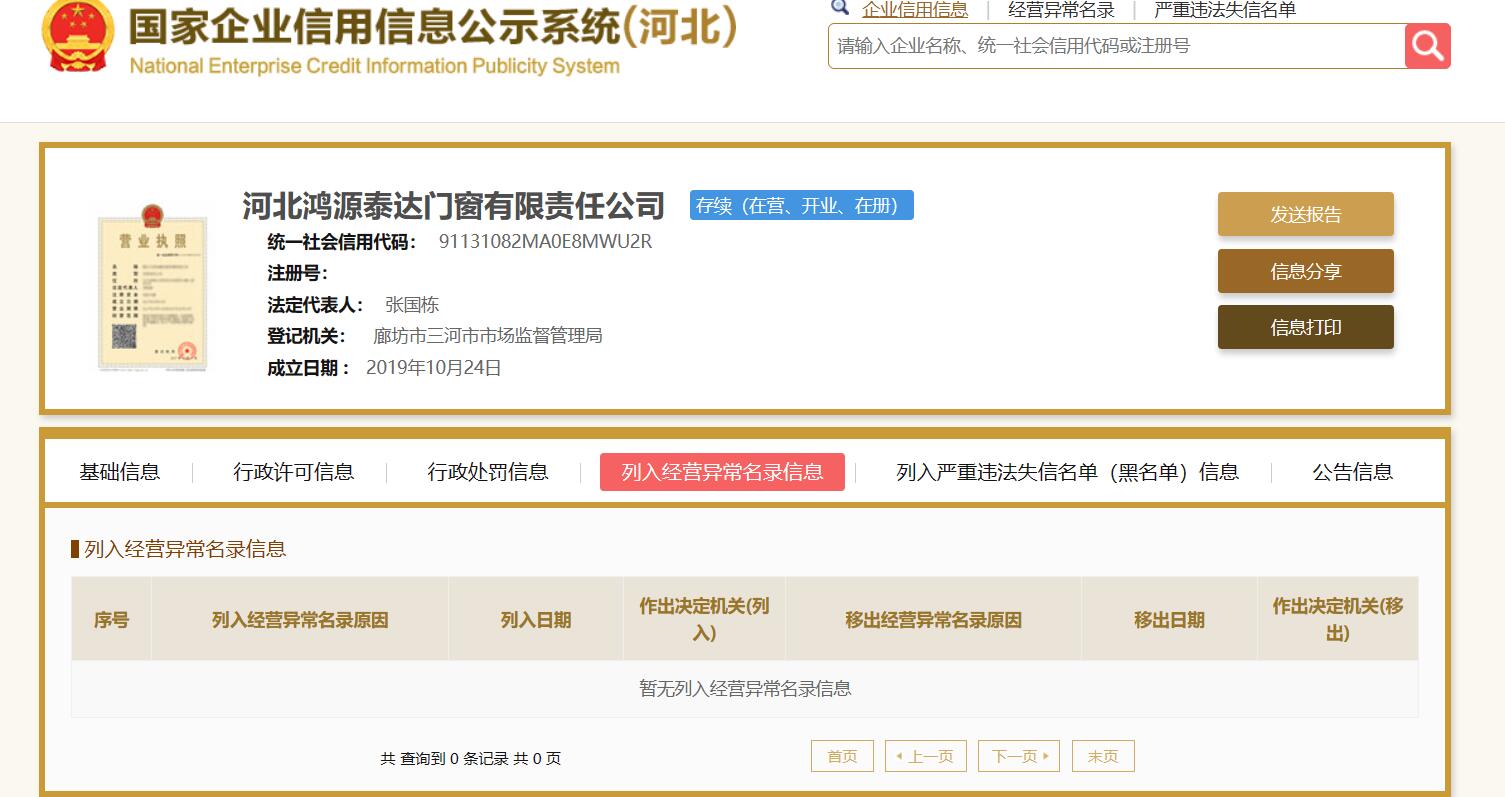Click the credit code 91131082MA0E8MWU2R
Viewport: 1505px width, 797px height.
tap(545, 241)
